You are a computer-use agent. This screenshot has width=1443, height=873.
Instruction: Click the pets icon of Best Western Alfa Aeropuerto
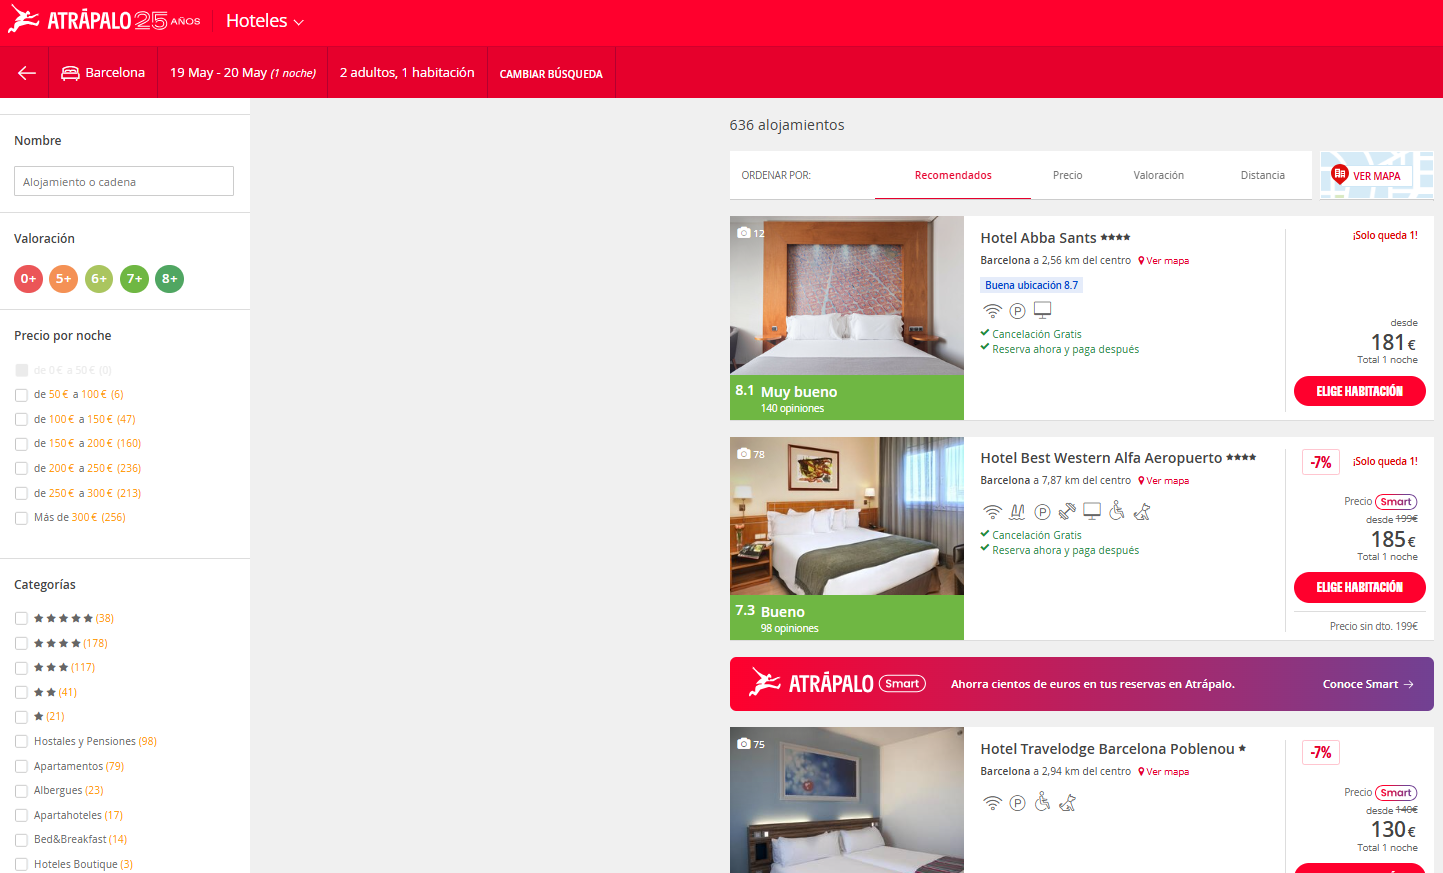pyautogui.click(x=1142, y=511)
